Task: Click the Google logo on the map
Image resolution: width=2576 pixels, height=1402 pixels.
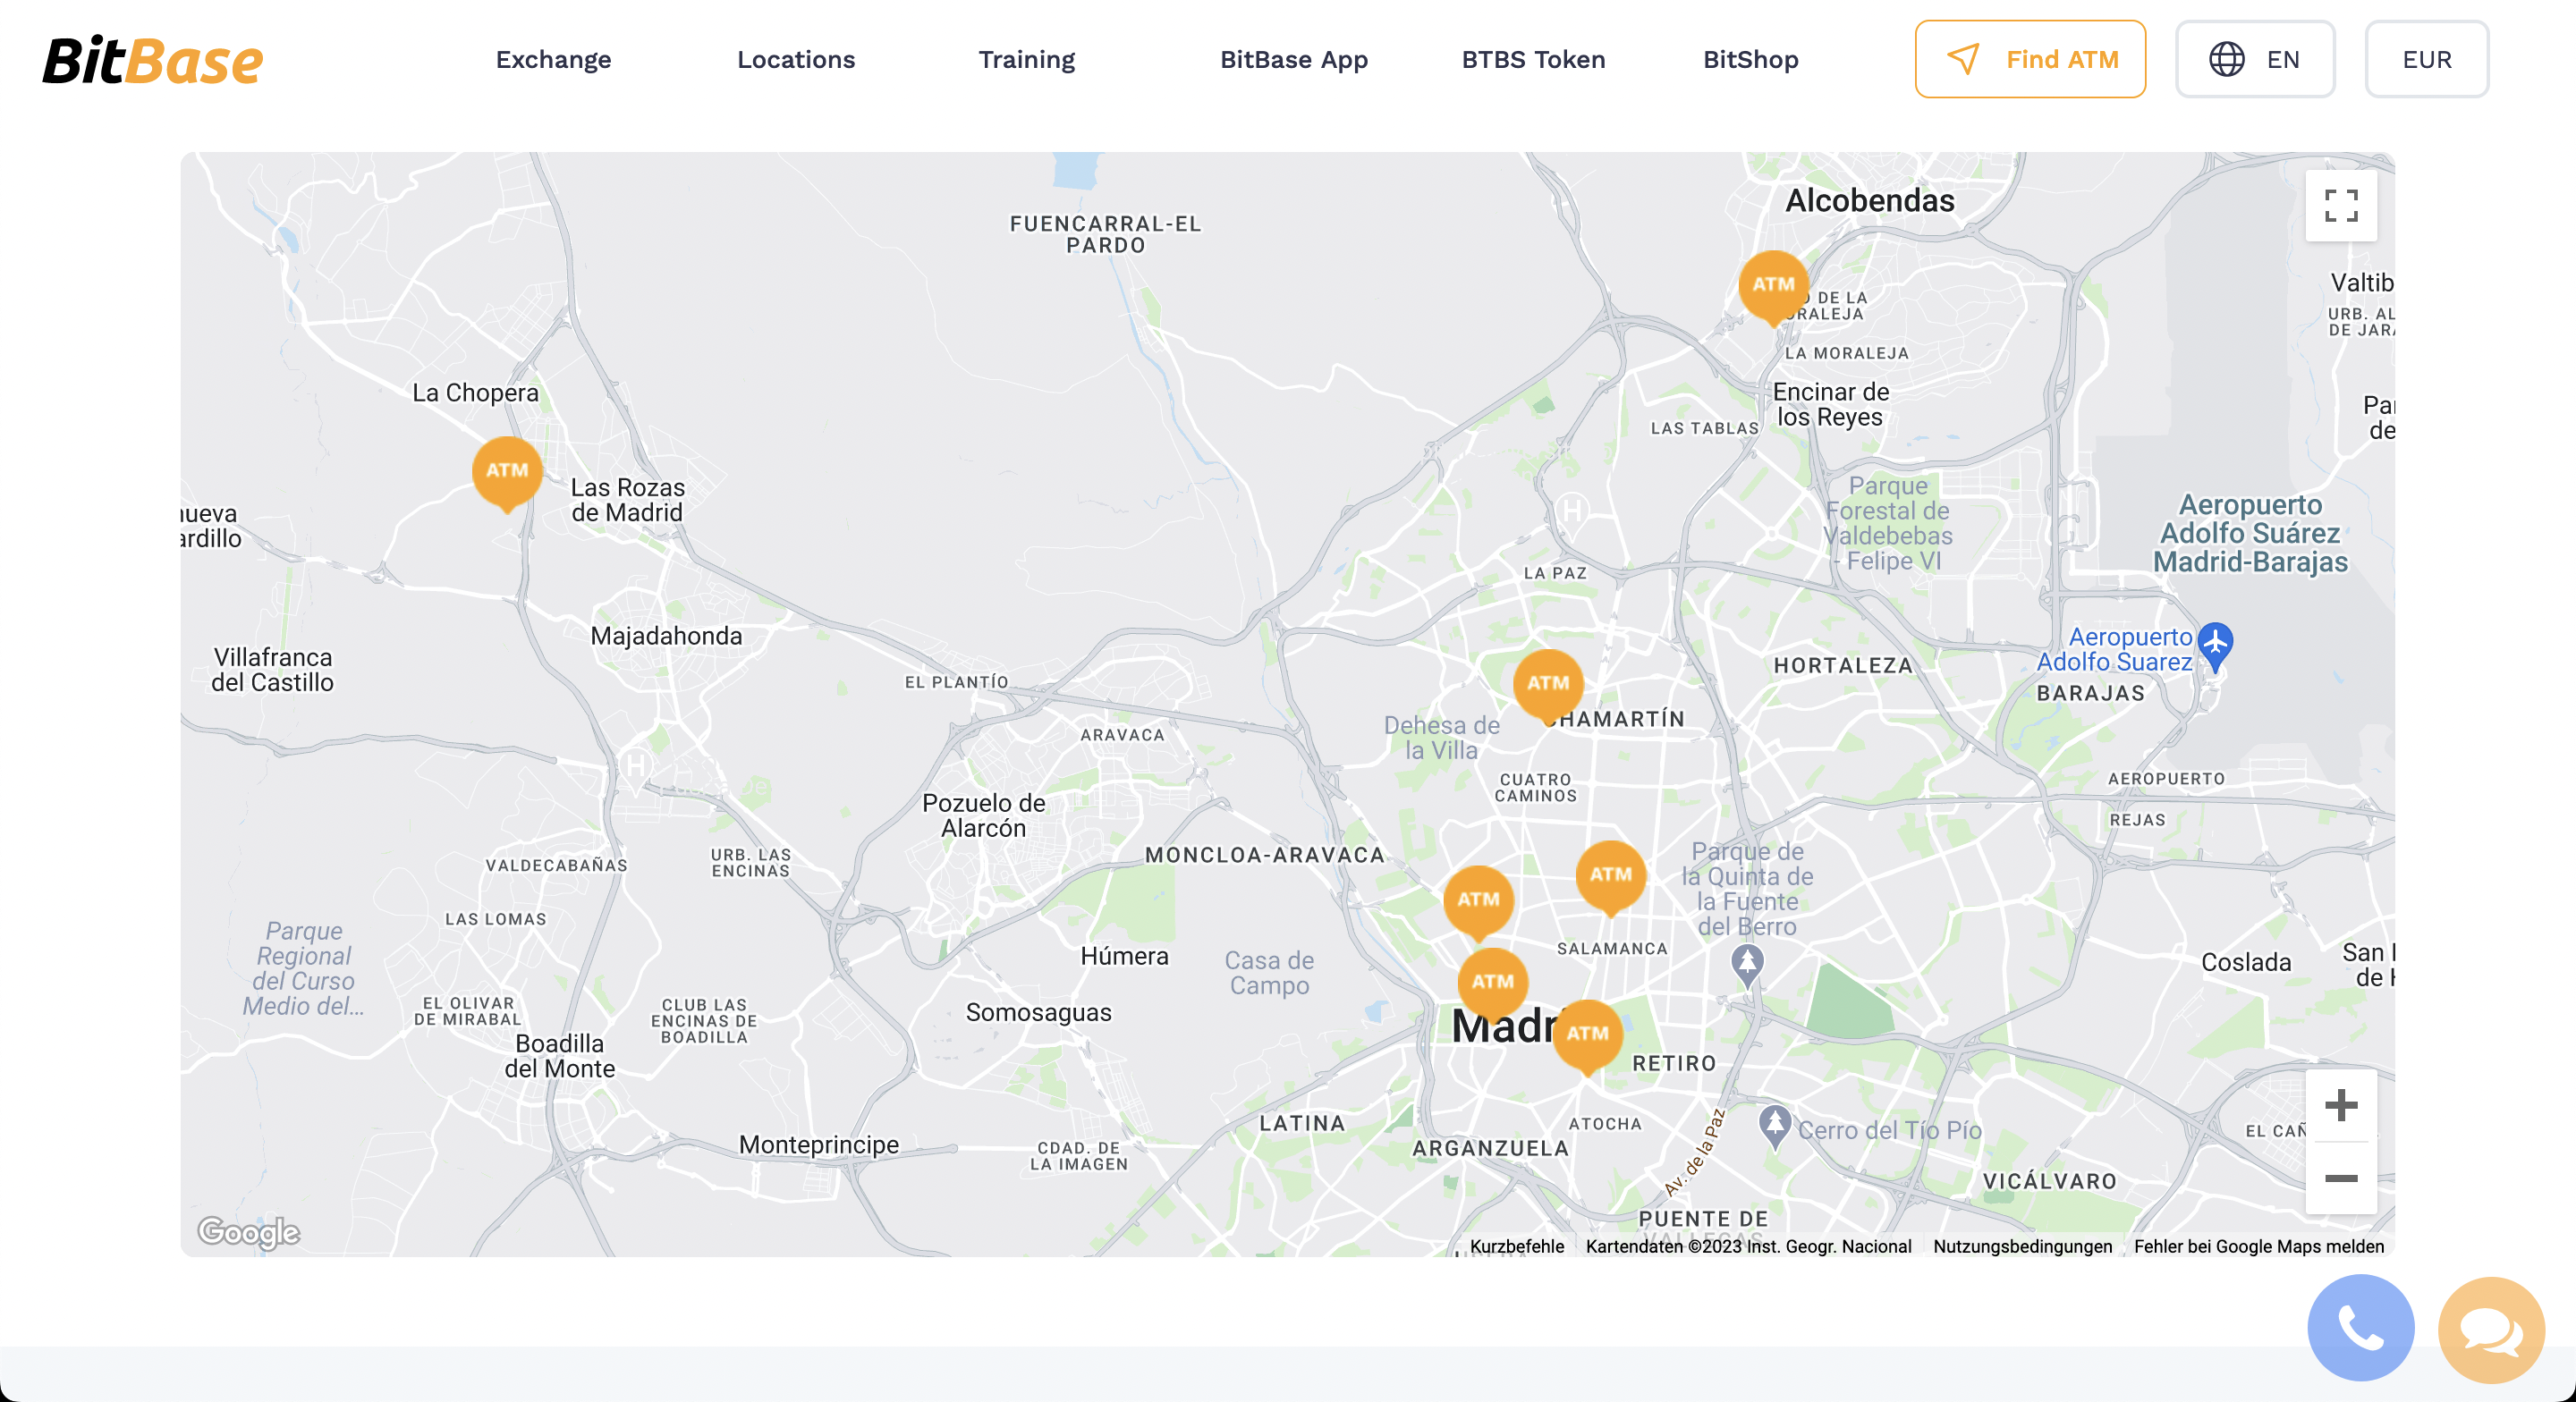Action: pos(248,1232)
